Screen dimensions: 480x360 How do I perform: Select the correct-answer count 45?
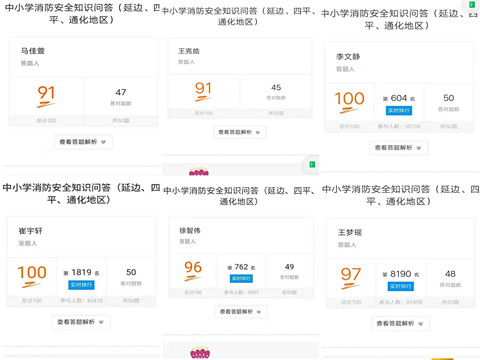pyautogui.click(x=276, y=88)
